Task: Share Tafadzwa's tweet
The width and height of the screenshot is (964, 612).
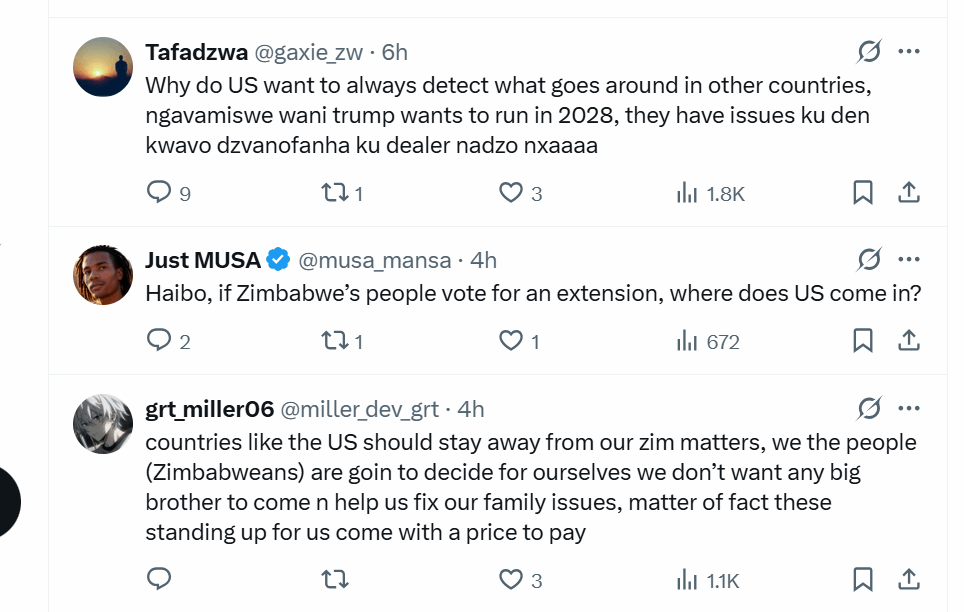Action: (908, 192)
